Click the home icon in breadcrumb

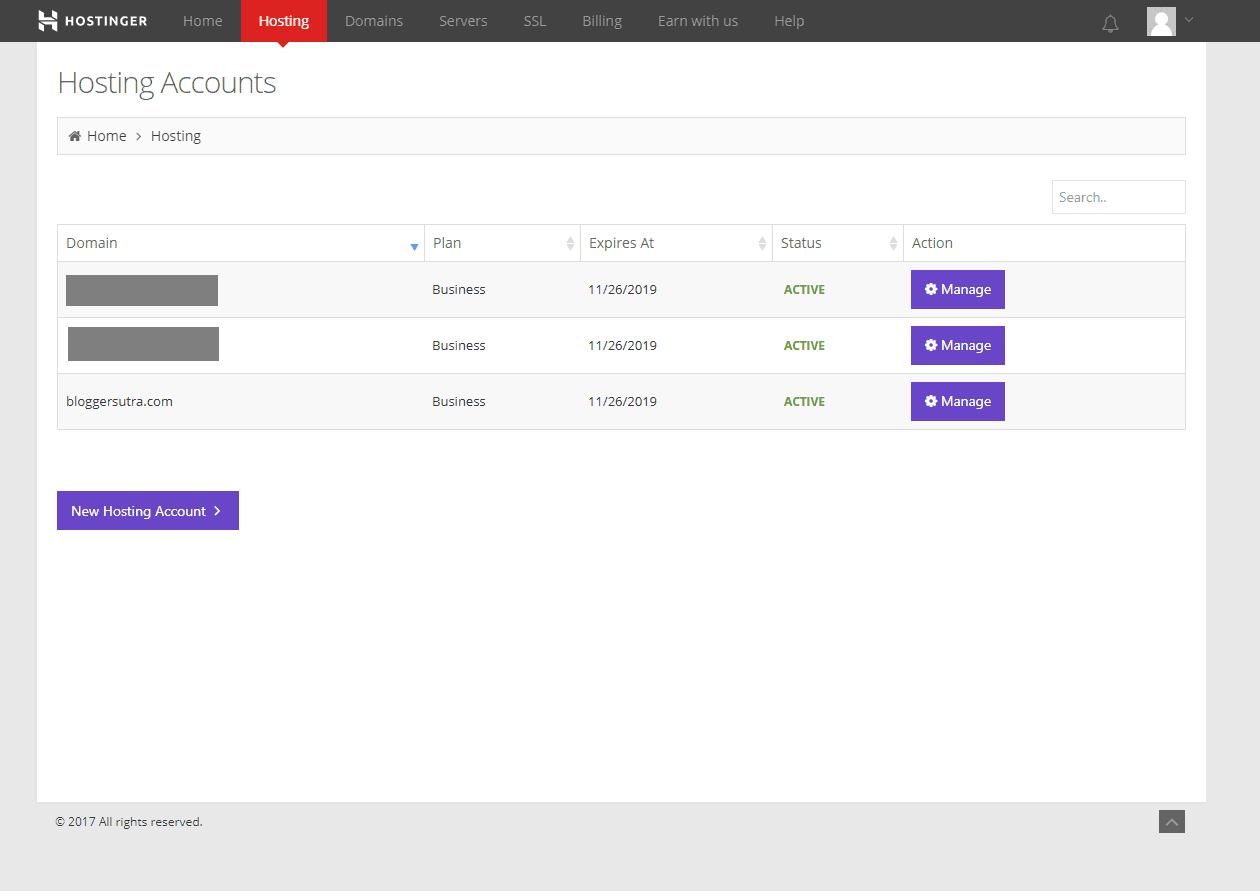point(75,136)
